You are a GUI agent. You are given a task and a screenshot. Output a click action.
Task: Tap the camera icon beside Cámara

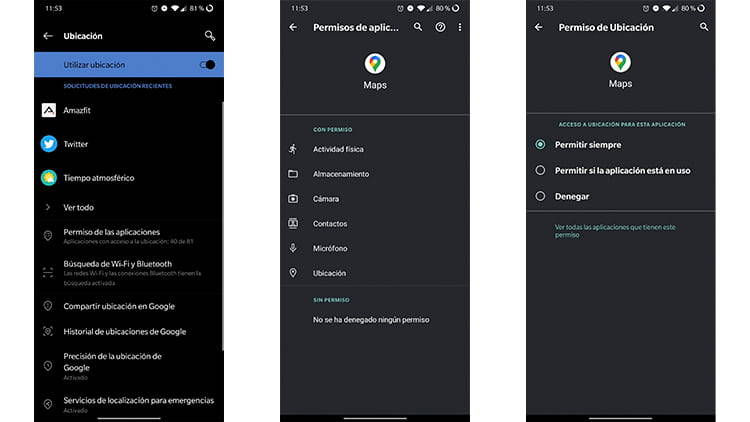[293, 198]
